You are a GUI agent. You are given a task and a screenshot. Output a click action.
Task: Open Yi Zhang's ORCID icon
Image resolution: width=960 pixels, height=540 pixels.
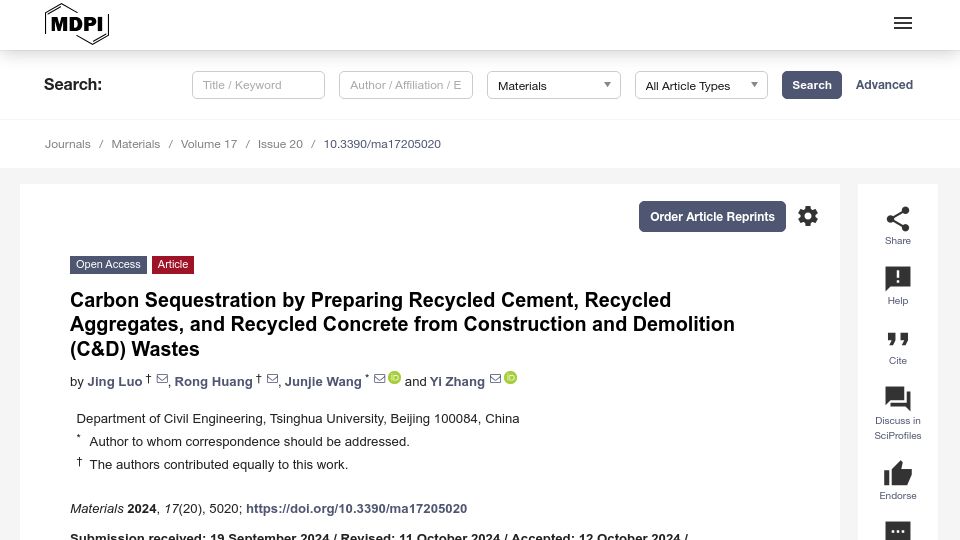(510, 378)
